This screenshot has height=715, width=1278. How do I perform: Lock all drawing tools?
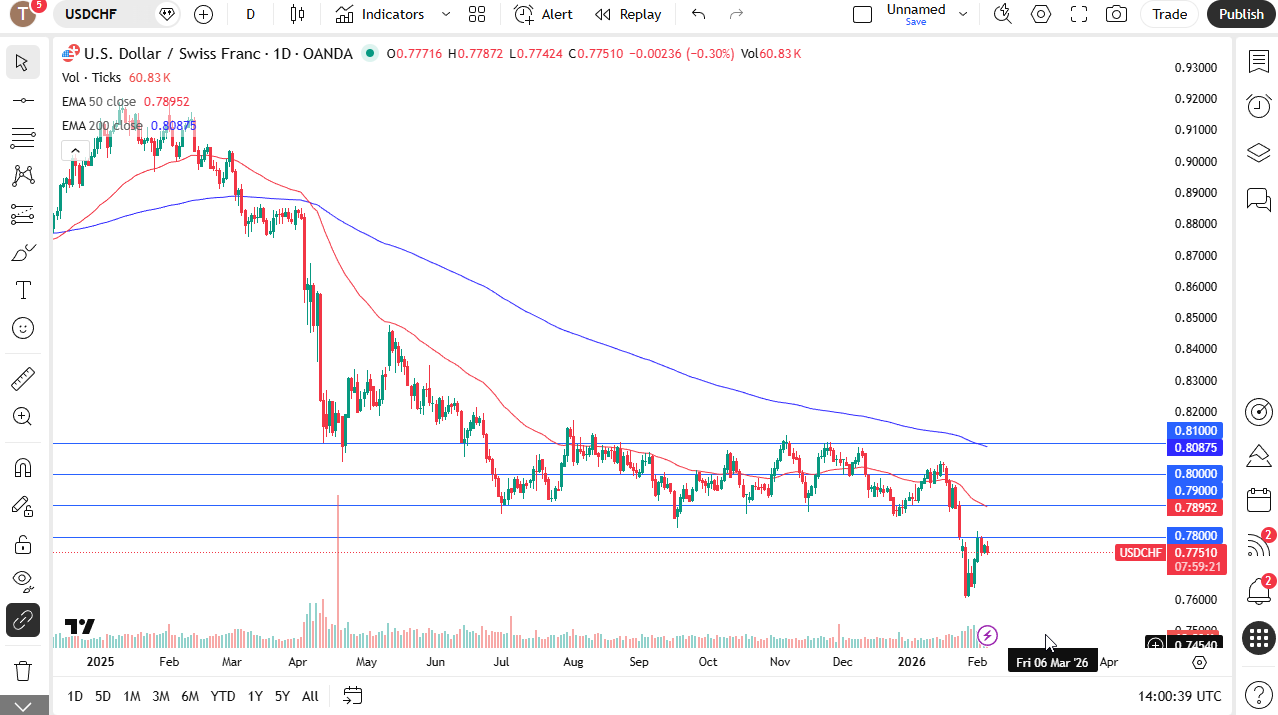click(22, 544)
